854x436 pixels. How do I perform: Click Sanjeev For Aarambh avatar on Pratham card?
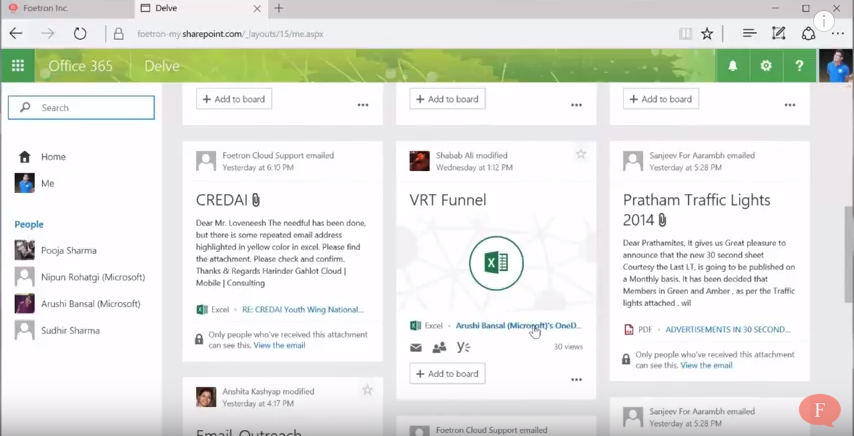633,161
